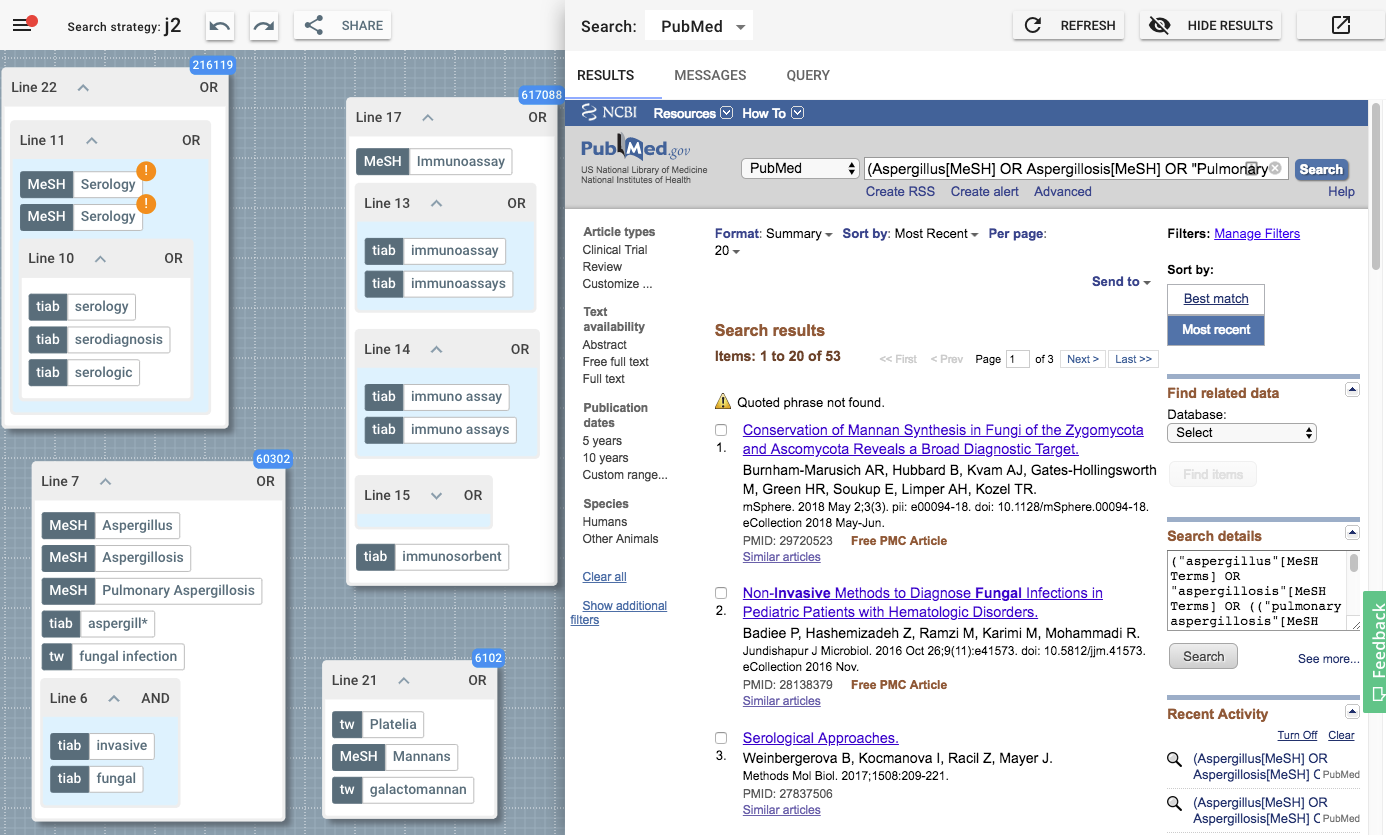Screen dimensions: 1386x835
Task: Collapse Line 22 group
Action: click(83, 88)
